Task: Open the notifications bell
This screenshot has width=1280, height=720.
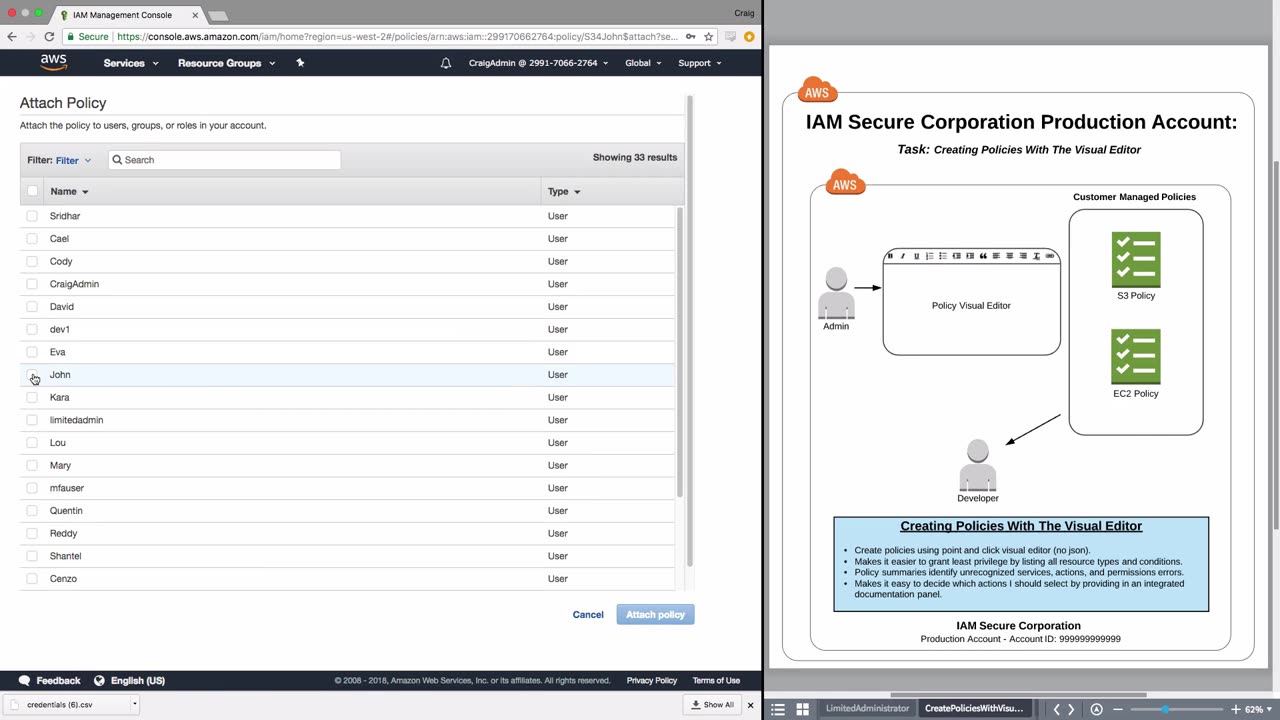Action: [x=446, y=63]
